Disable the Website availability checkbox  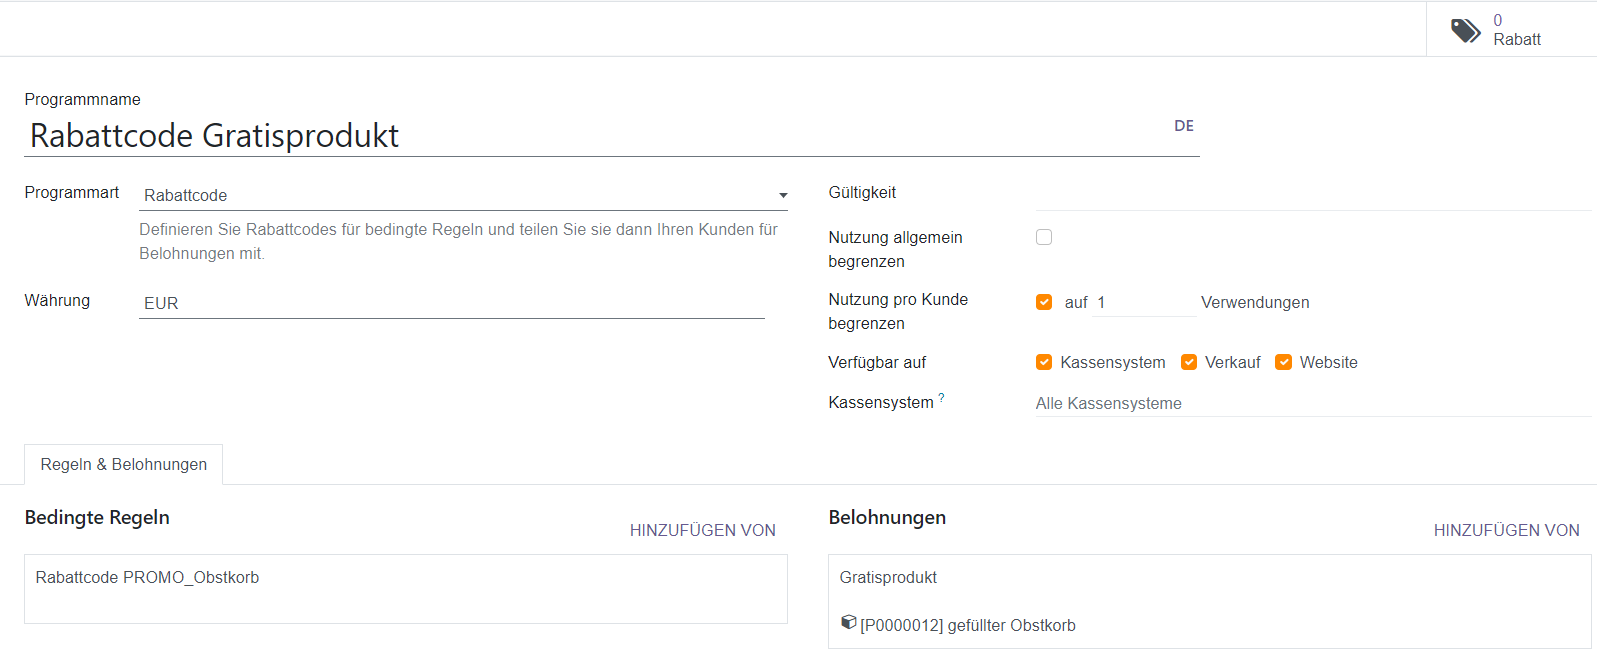click(x=1283, y=362)
